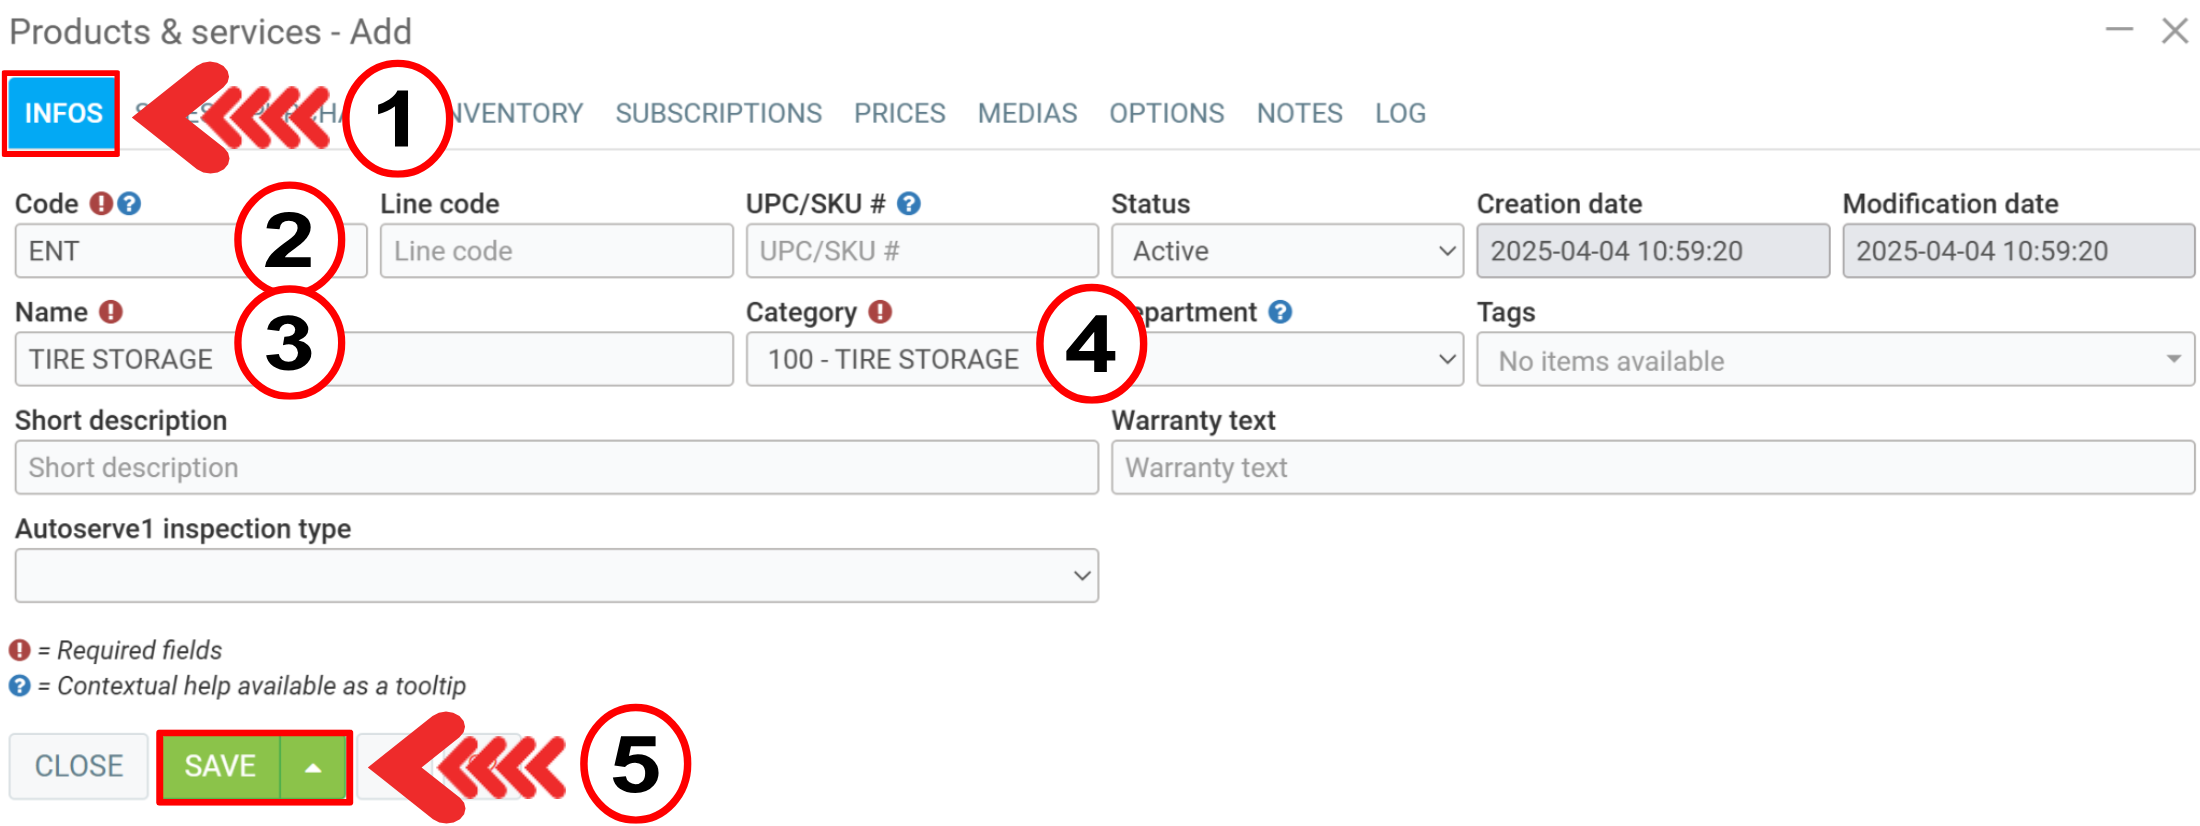Click the Category required-field warning icon
Screen dimensions: 2200x826
(x=880, y=312)
